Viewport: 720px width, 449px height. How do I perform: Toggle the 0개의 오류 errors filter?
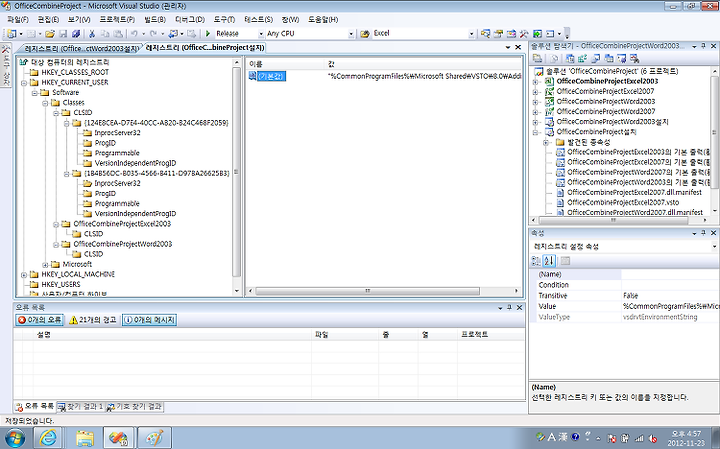pyautogui.click(x=39, y=320)
